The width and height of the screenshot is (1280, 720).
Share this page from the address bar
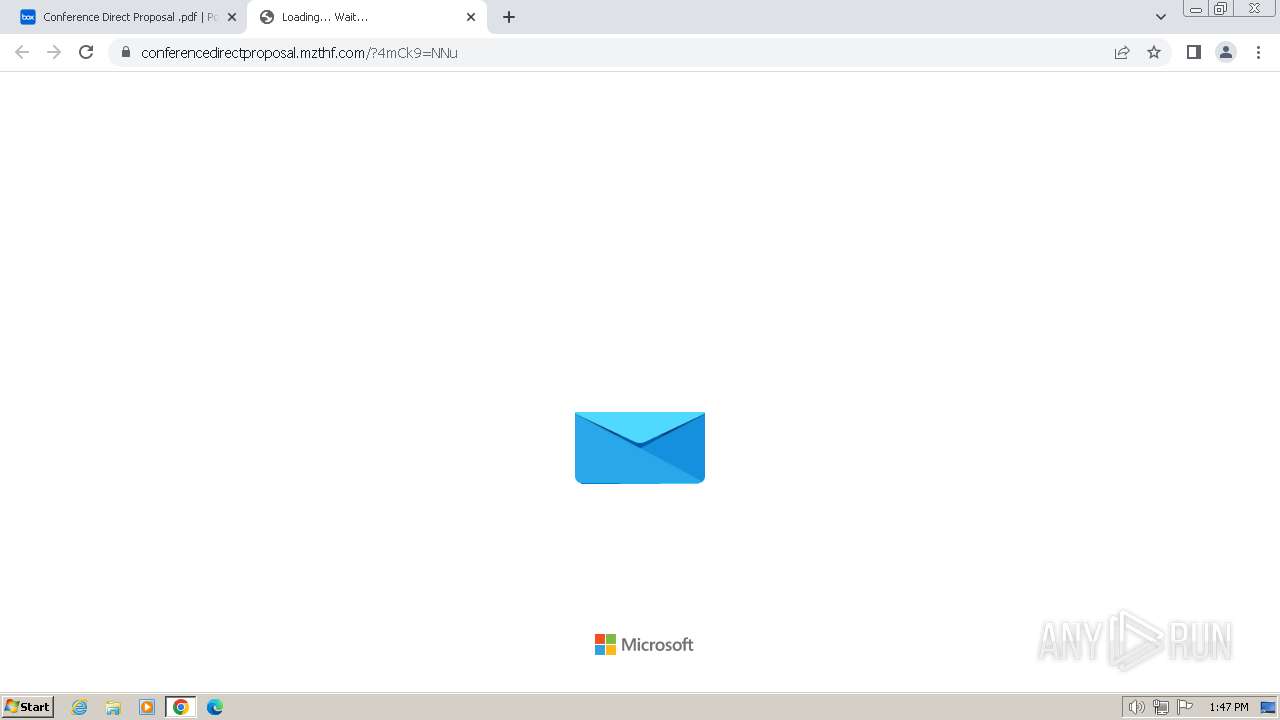point(1122,52)
